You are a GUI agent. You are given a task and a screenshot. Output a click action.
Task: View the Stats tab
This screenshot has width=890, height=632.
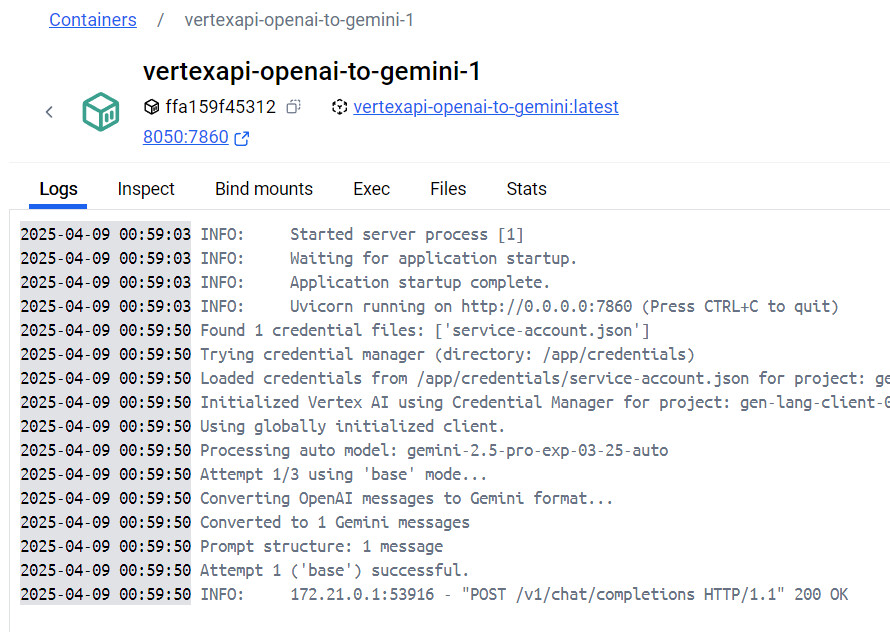(526, 189)
